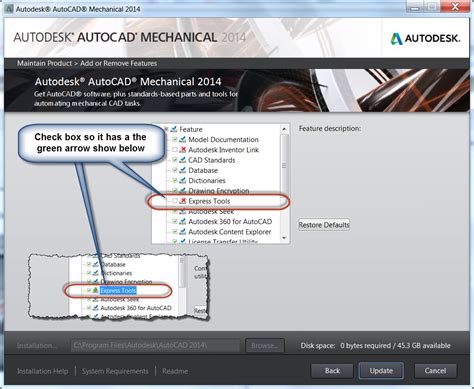
Task: Click the install icon next to Autodesk Content Explorer
Action: [x=183, y=232]
